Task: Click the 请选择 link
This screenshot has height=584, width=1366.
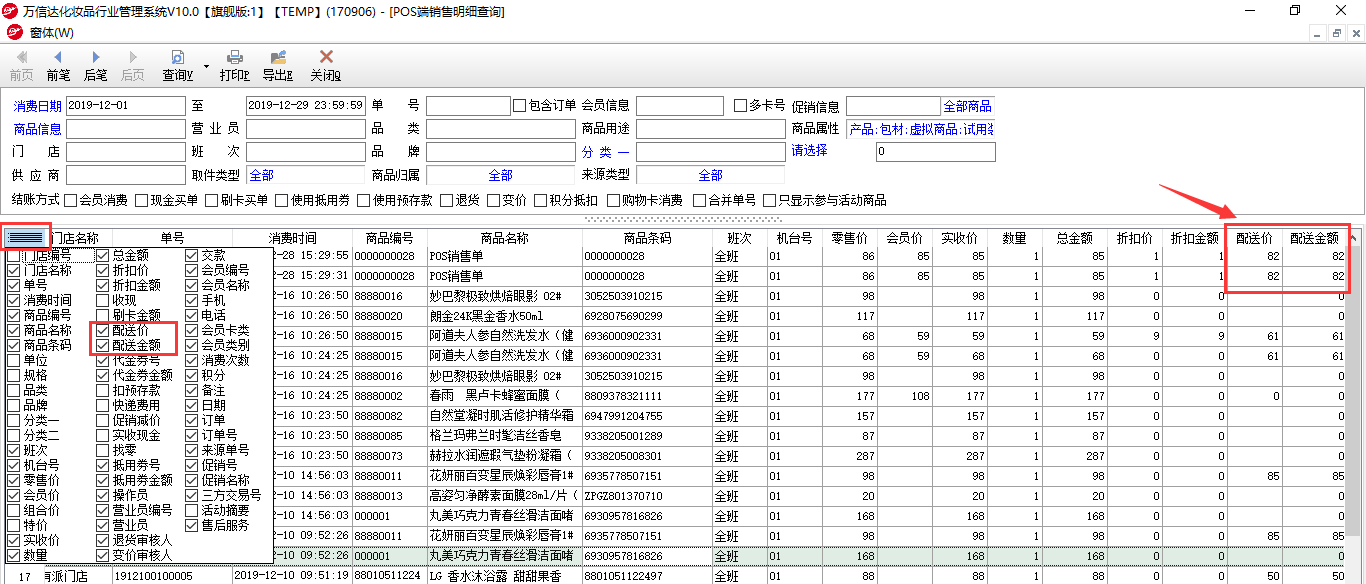Action: 810,151
